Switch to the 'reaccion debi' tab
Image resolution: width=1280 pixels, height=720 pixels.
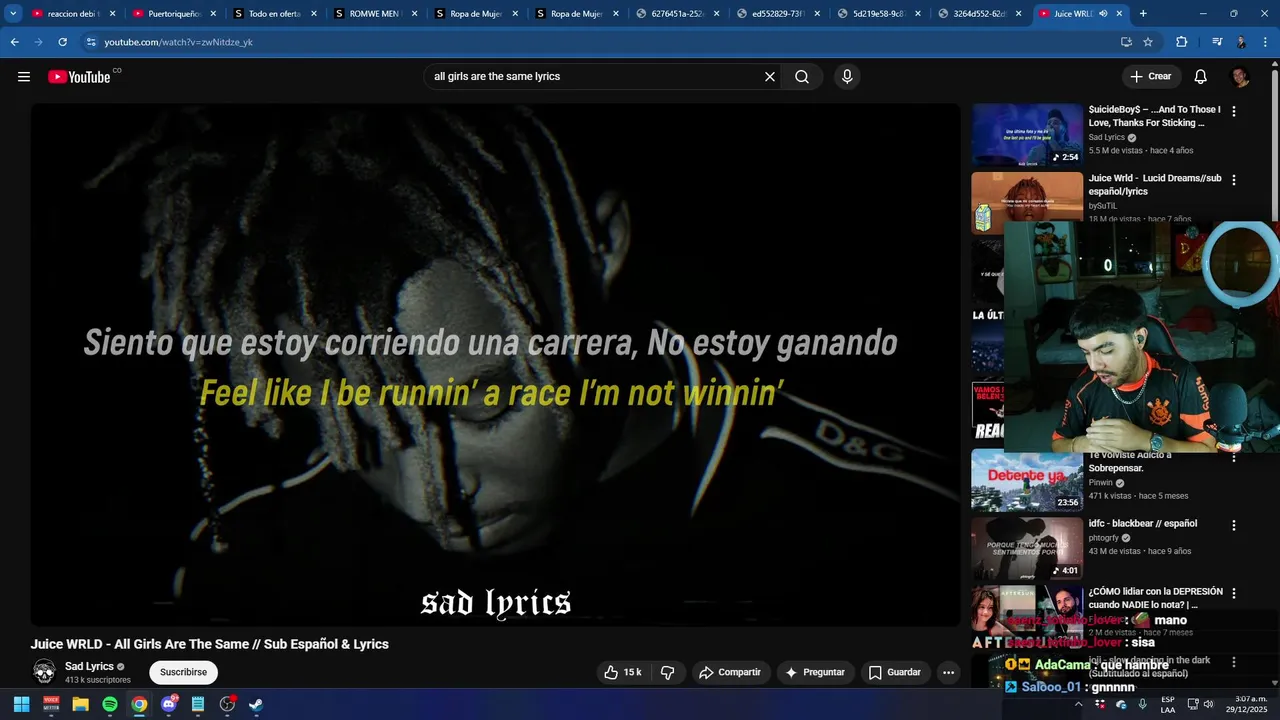(x=73, y=14)
